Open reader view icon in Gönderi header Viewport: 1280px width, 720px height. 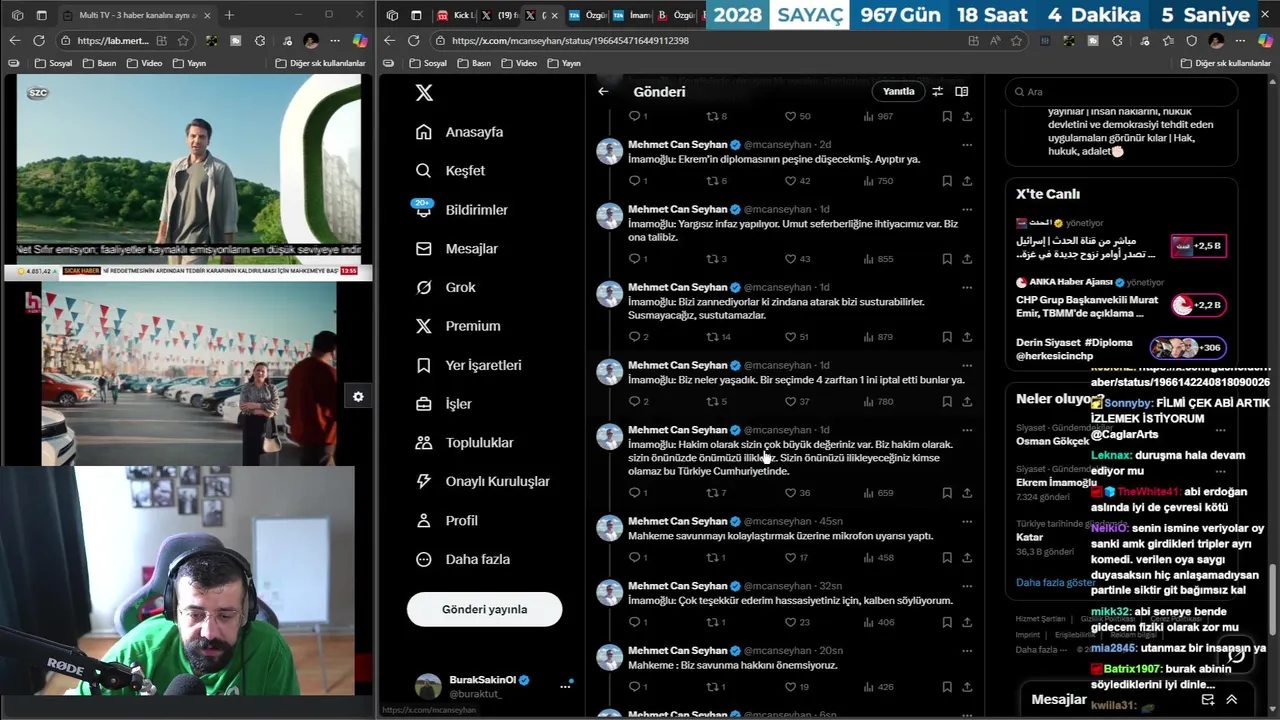pos(961,91)
